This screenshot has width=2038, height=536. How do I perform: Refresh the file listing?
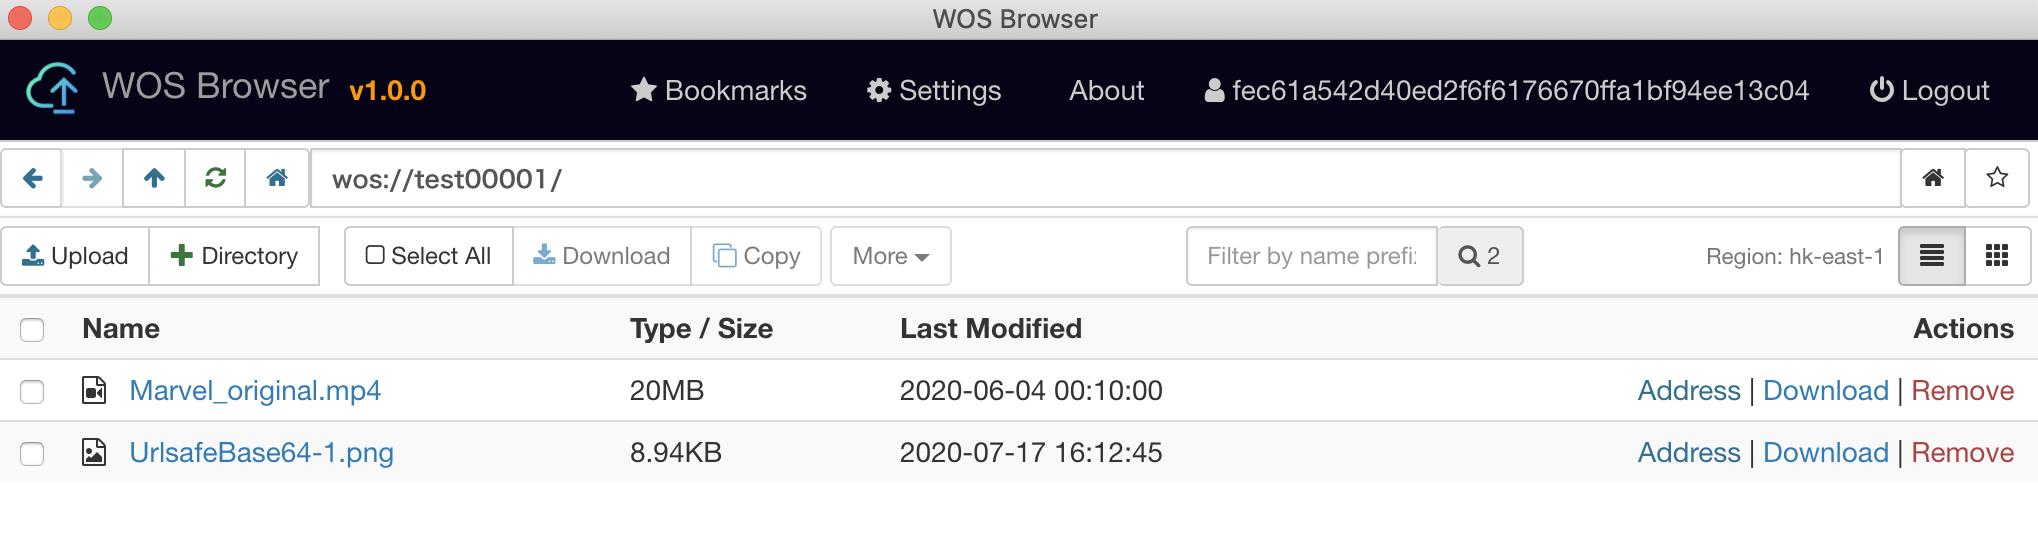pos(215,178)
